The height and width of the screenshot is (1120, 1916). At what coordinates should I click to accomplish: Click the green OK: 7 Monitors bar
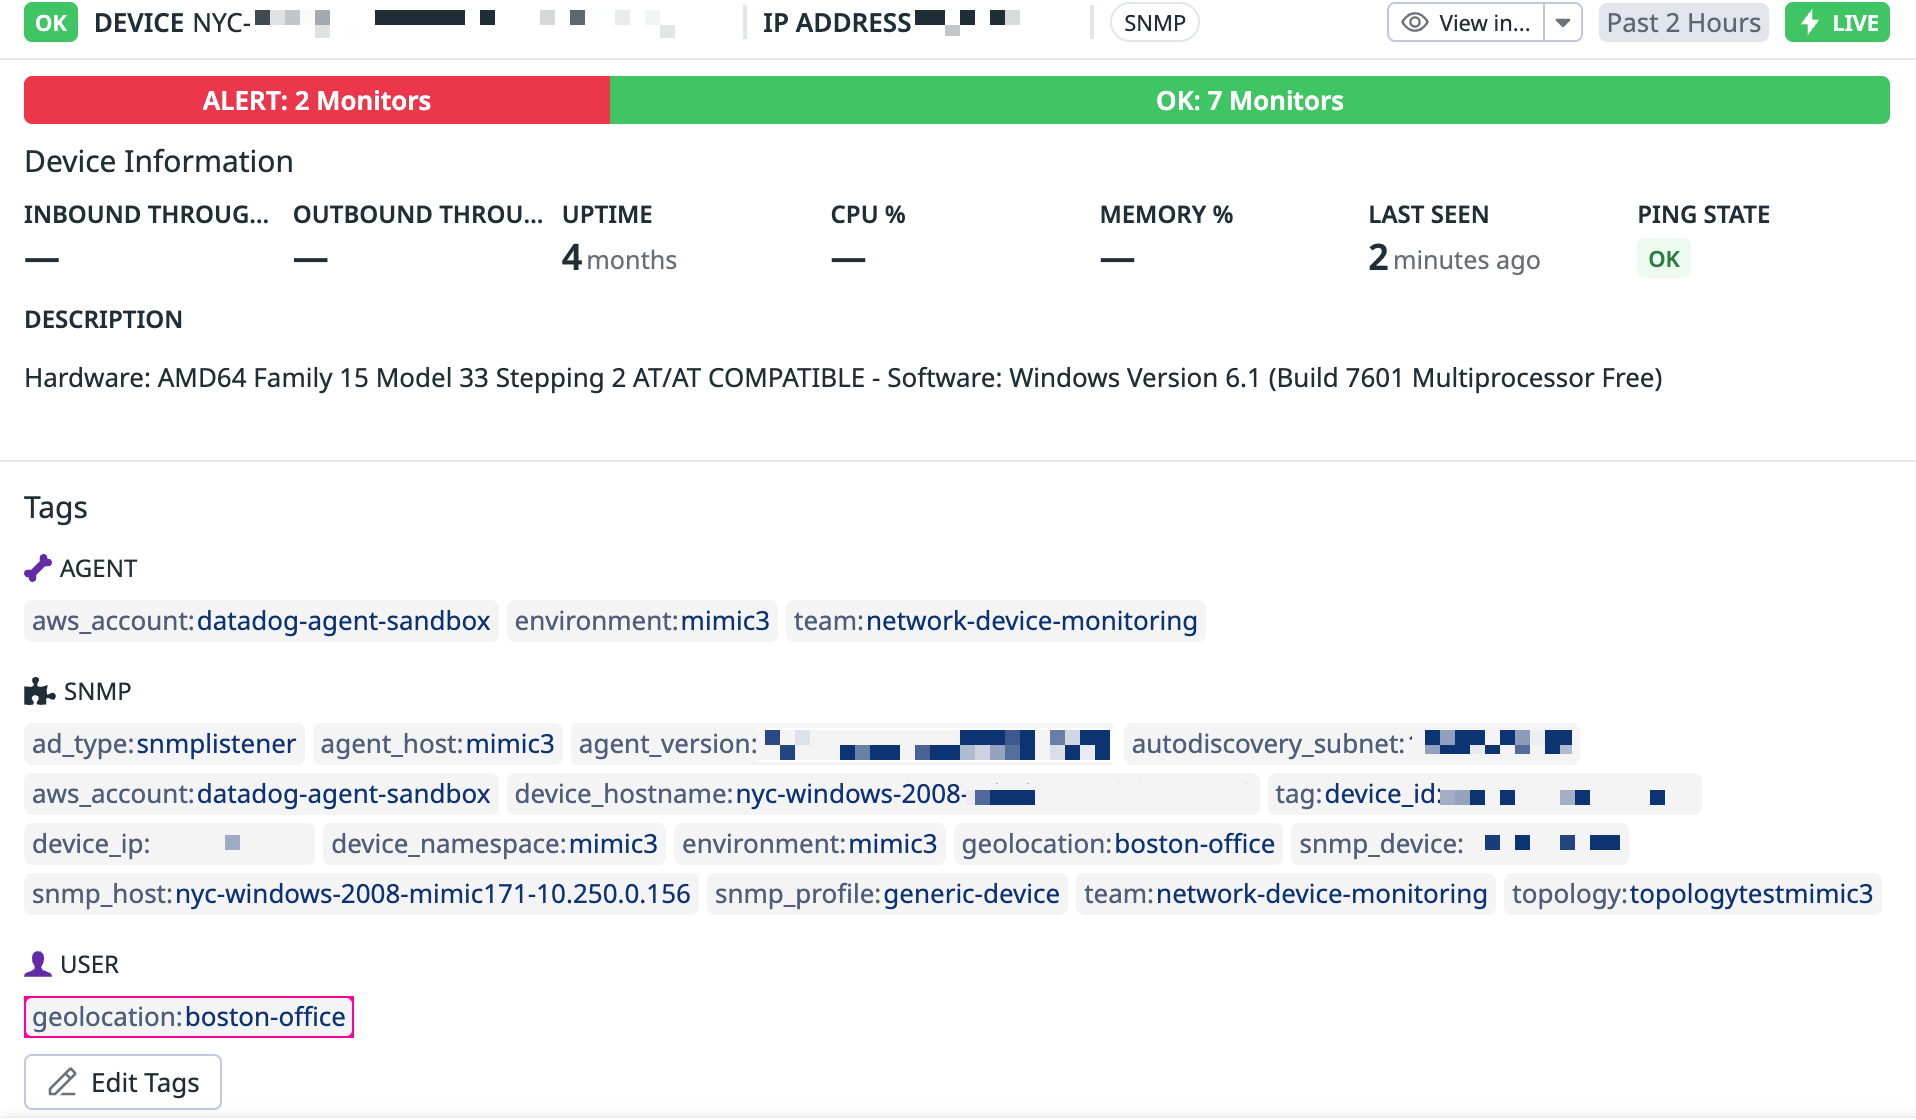coord(1249,101)
